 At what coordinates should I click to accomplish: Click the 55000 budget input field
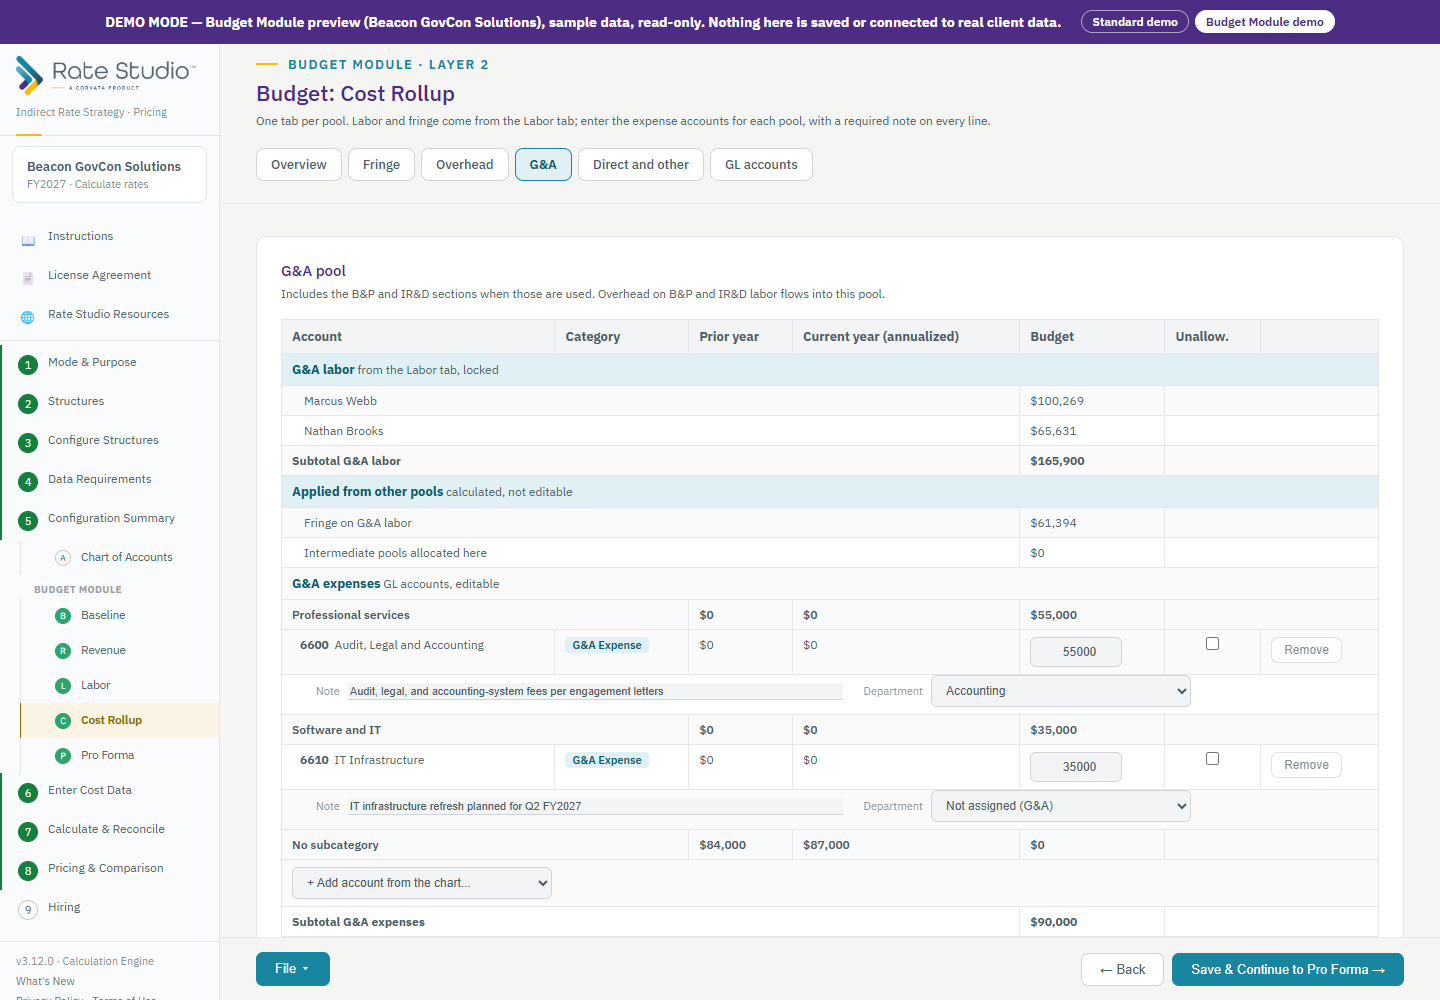[x=1076, y=652]
